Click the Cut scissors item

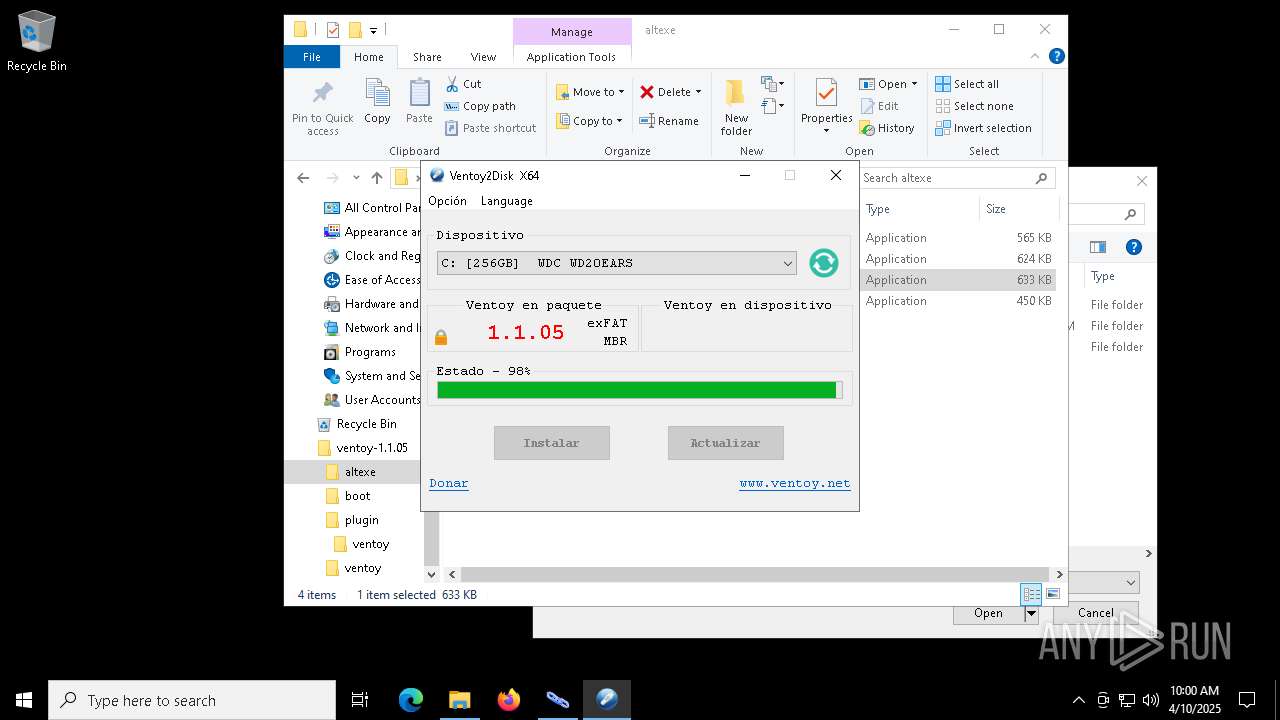tap(464, 84)
